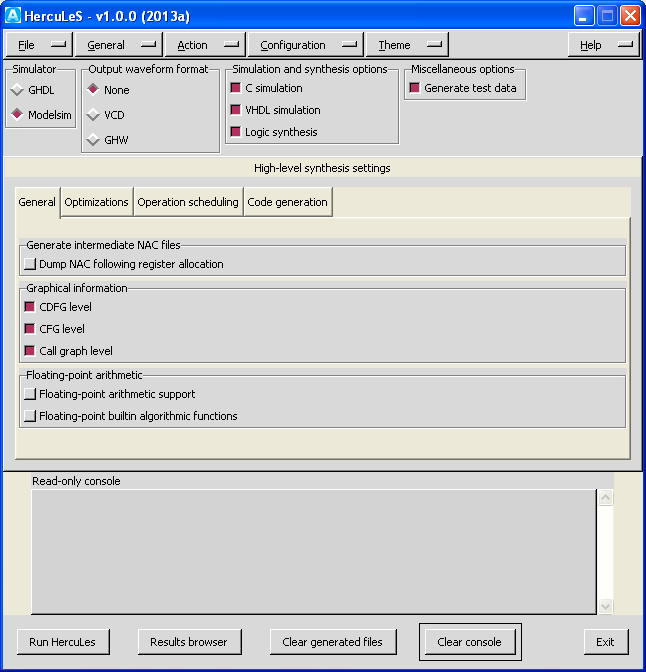The width and height of the screenshot is (646, 672).
Task: Switch to the General settings tab
Action: click(37, 202)
